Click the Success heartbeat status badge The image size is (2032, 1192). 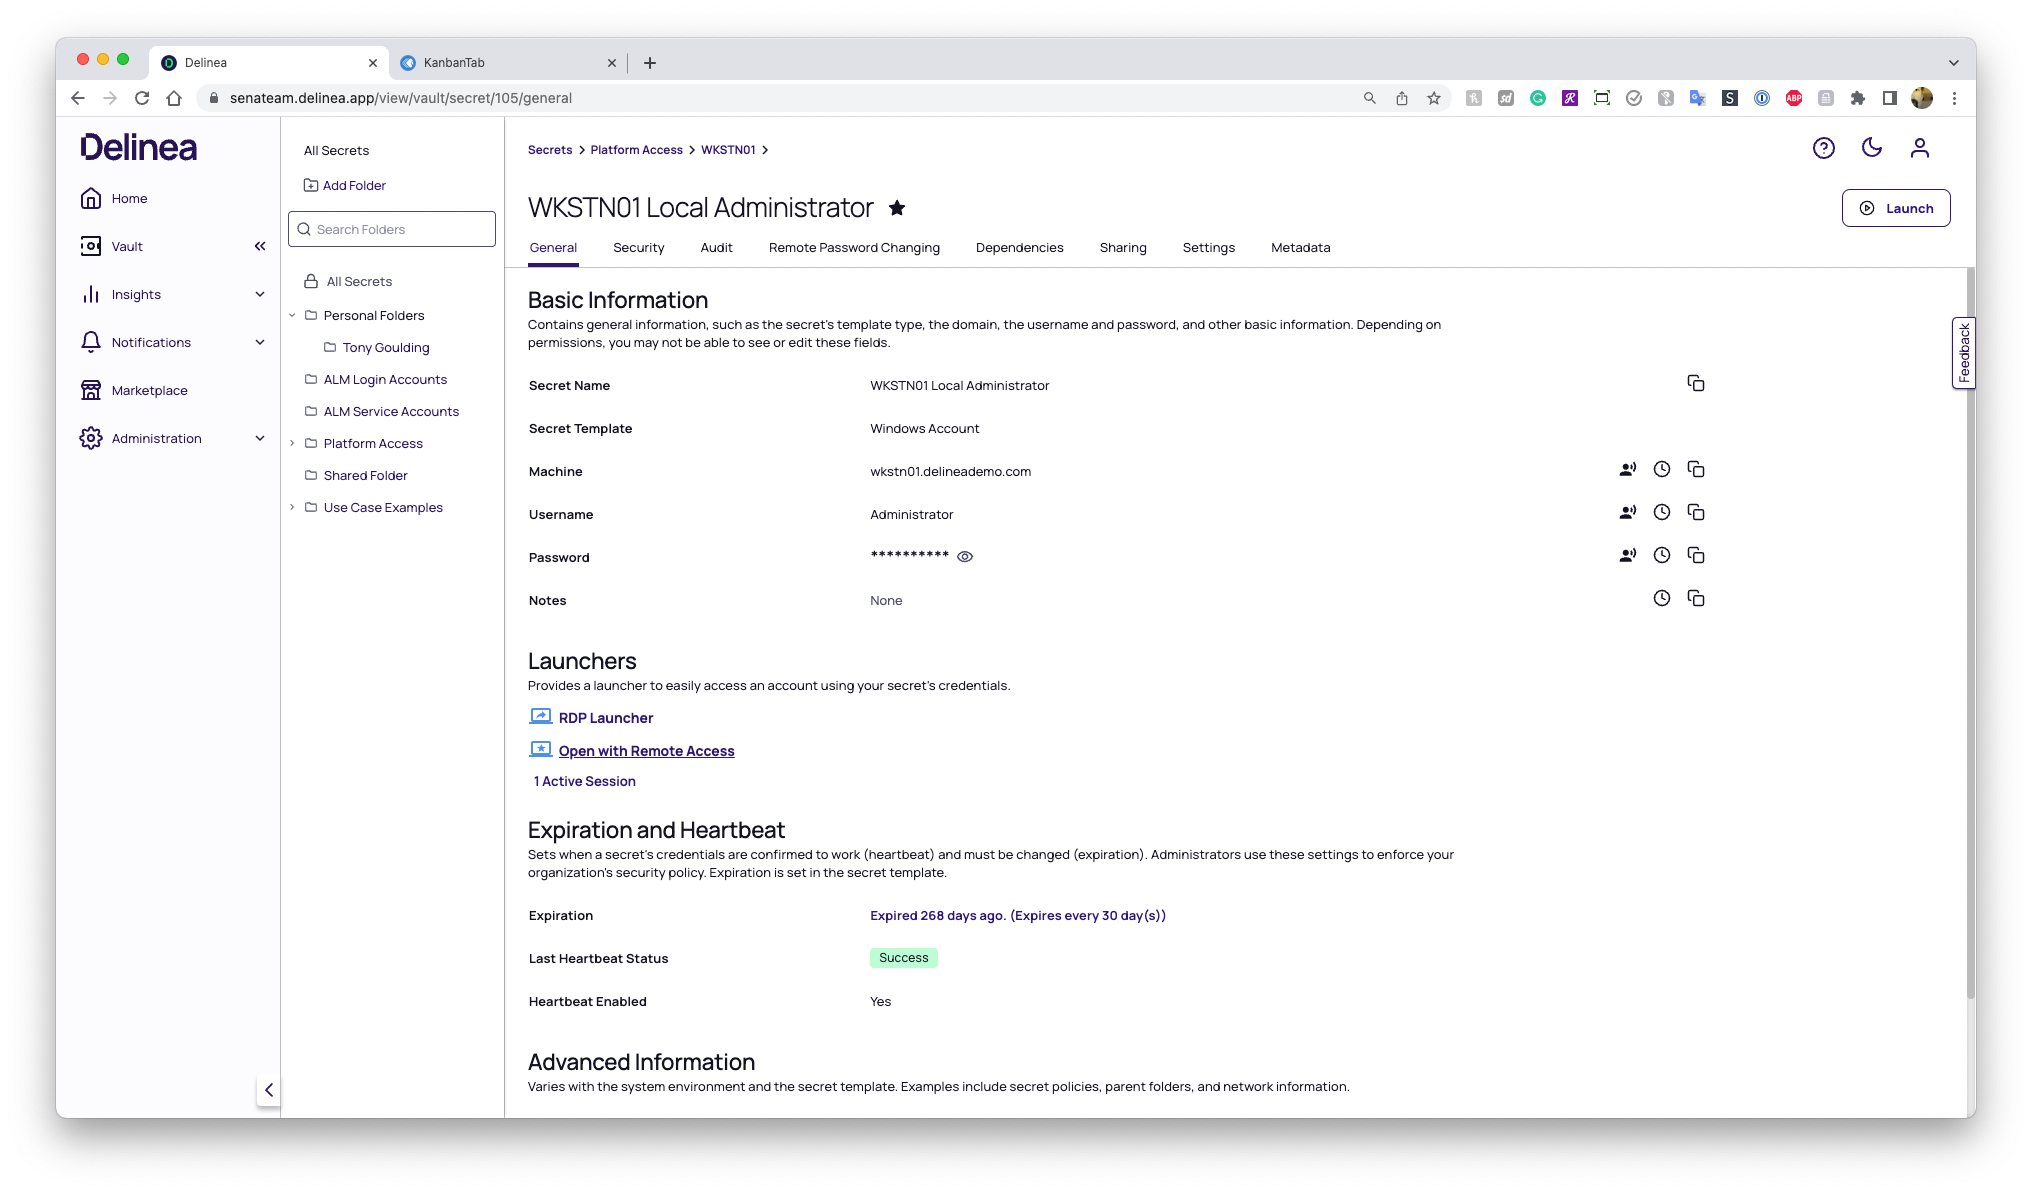[903, 958]
